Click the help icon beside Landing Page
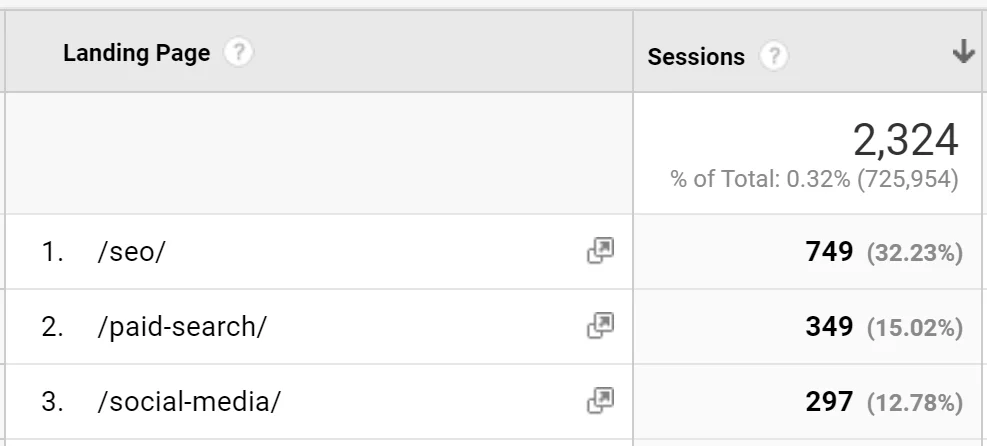 (237, 53)
